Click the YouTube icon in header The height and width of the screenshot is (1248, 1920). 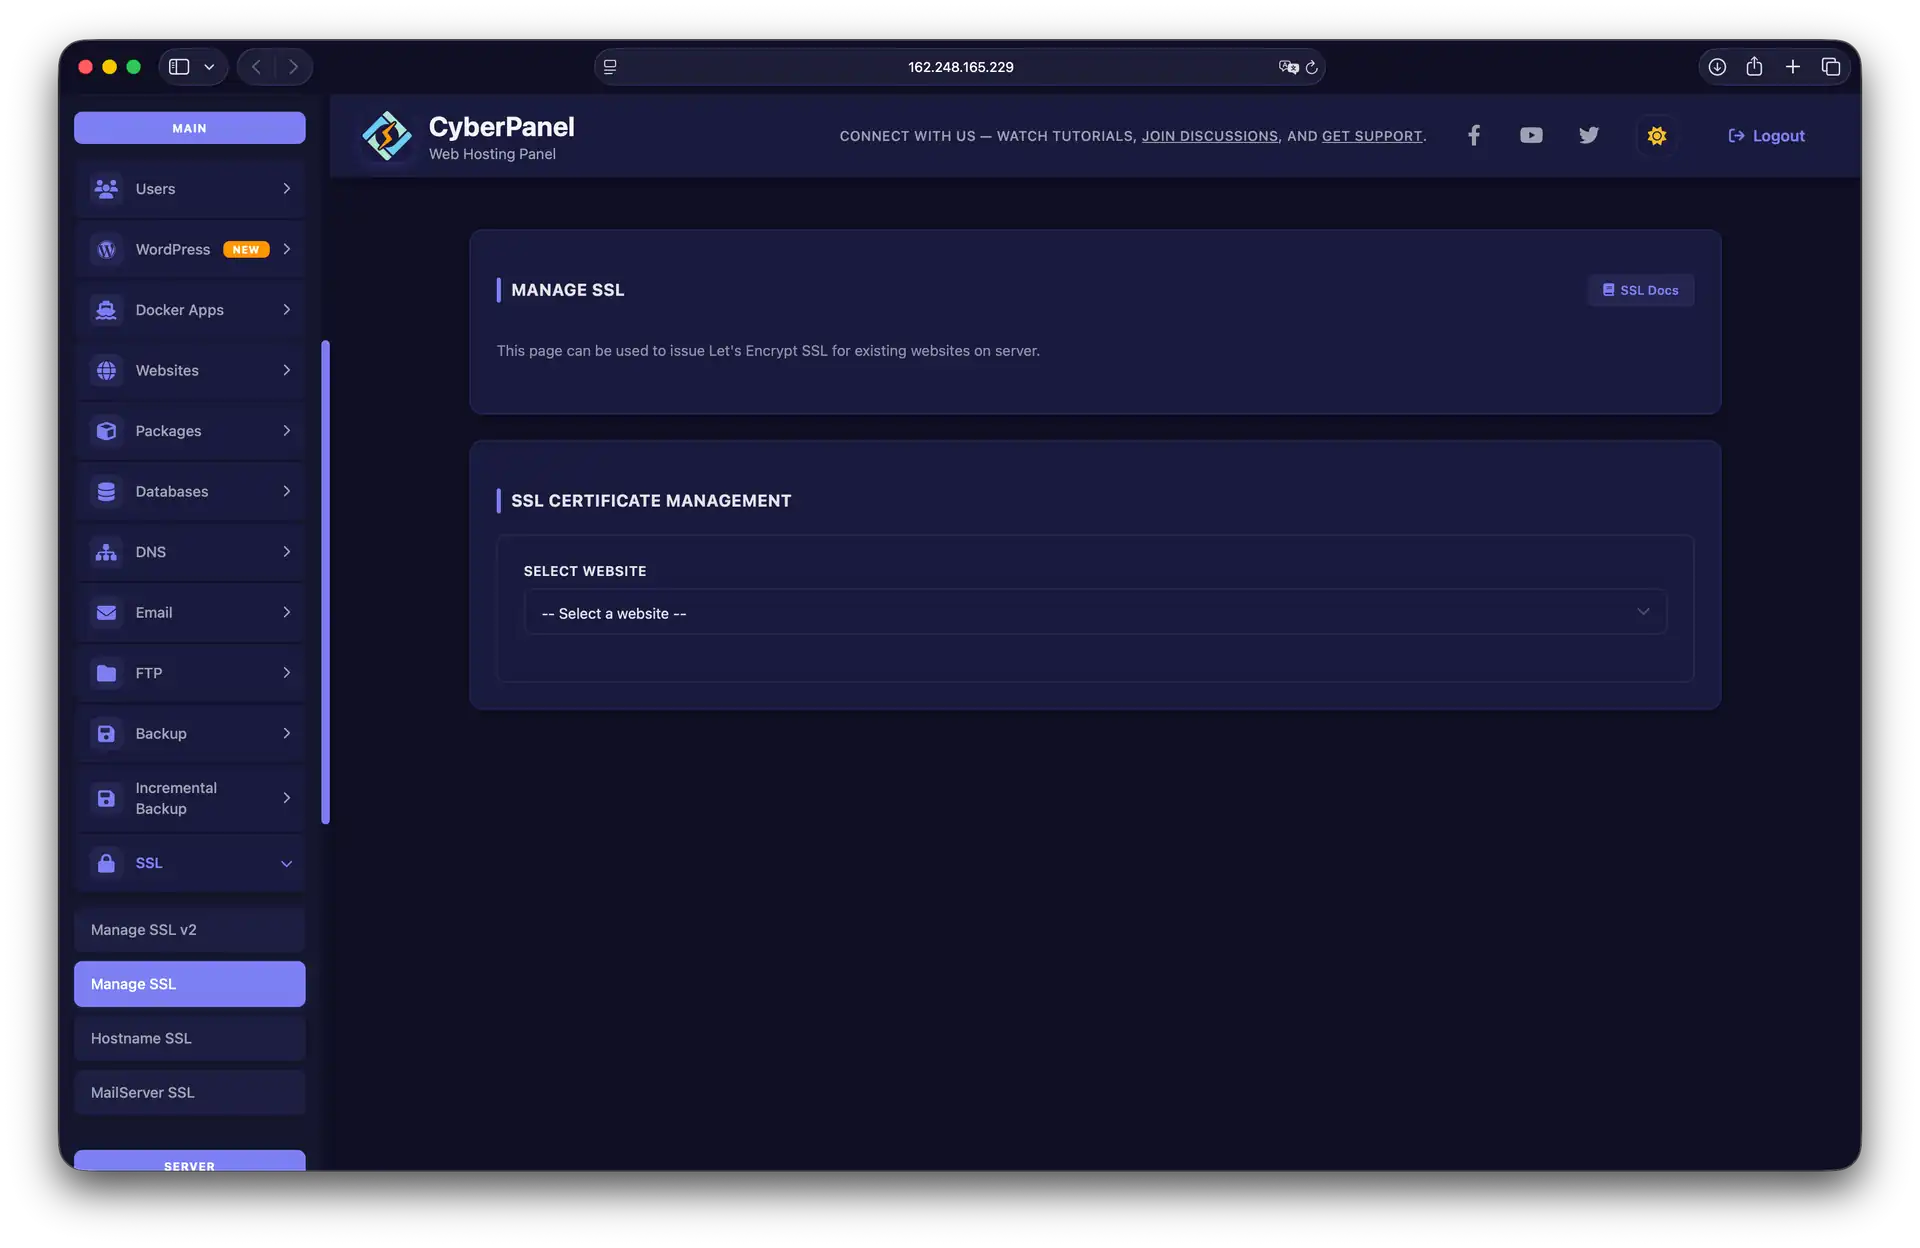tap(1531, 134)
